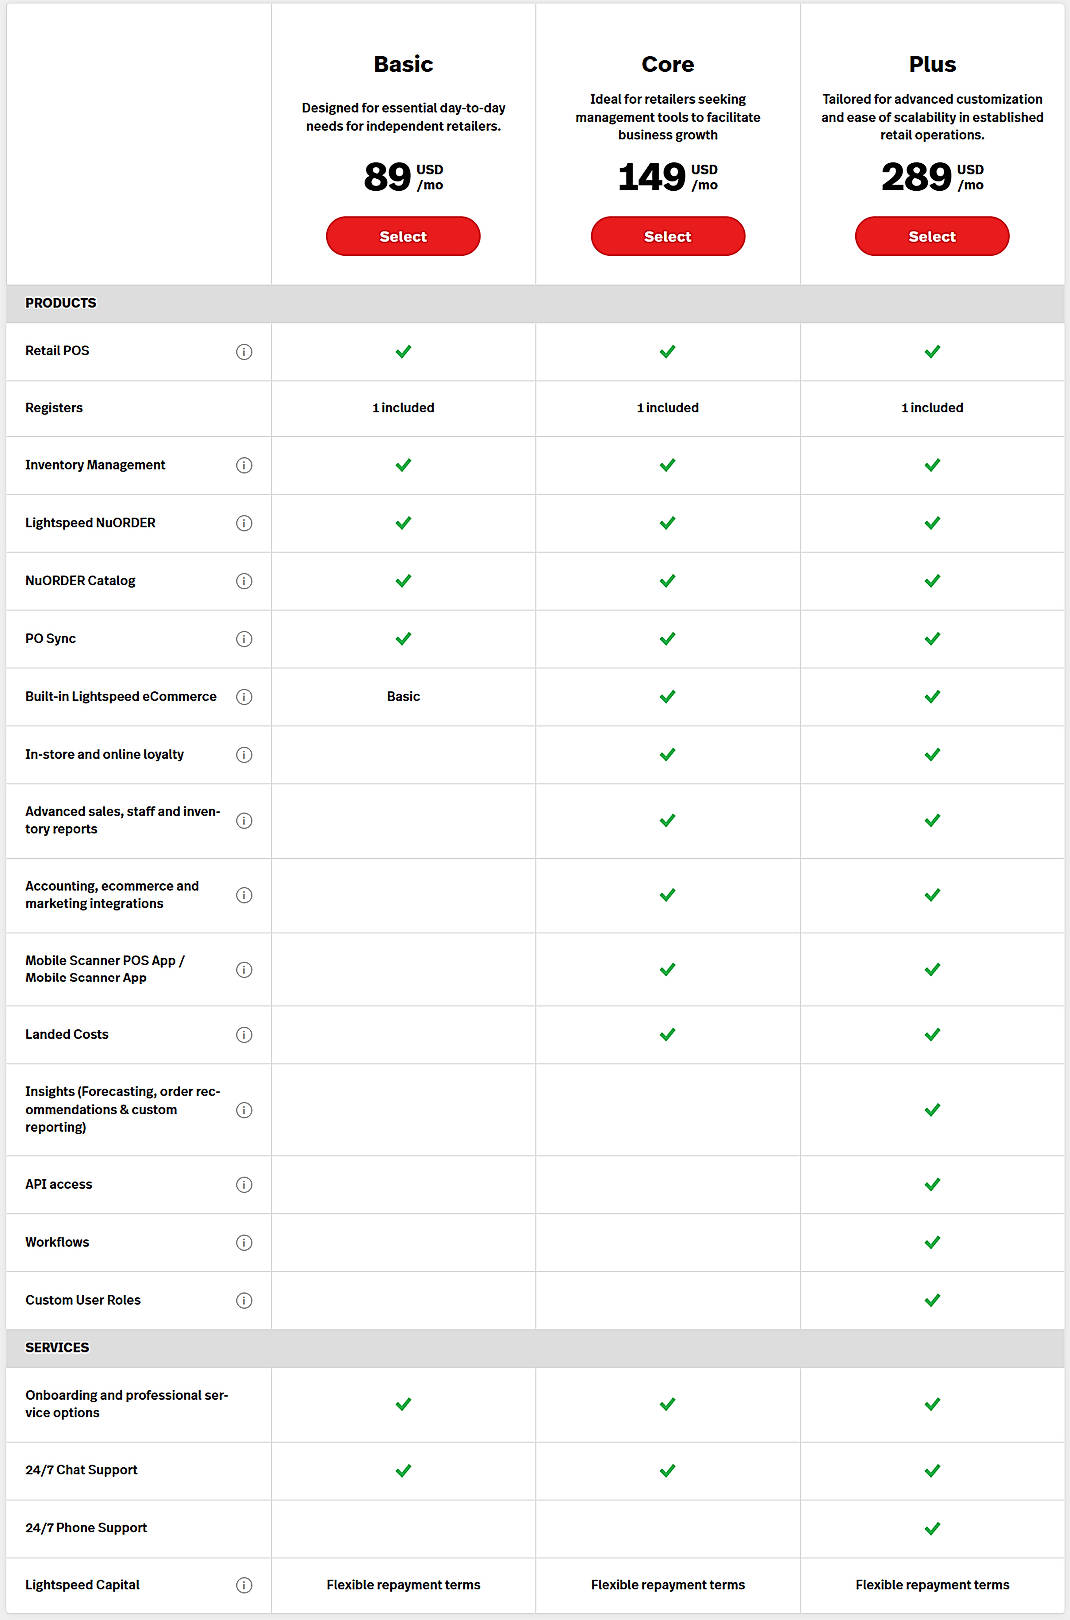Viewport: 1070px width, 1620px height.
Task: Click the 149 USD price
Action: point(668,177)
